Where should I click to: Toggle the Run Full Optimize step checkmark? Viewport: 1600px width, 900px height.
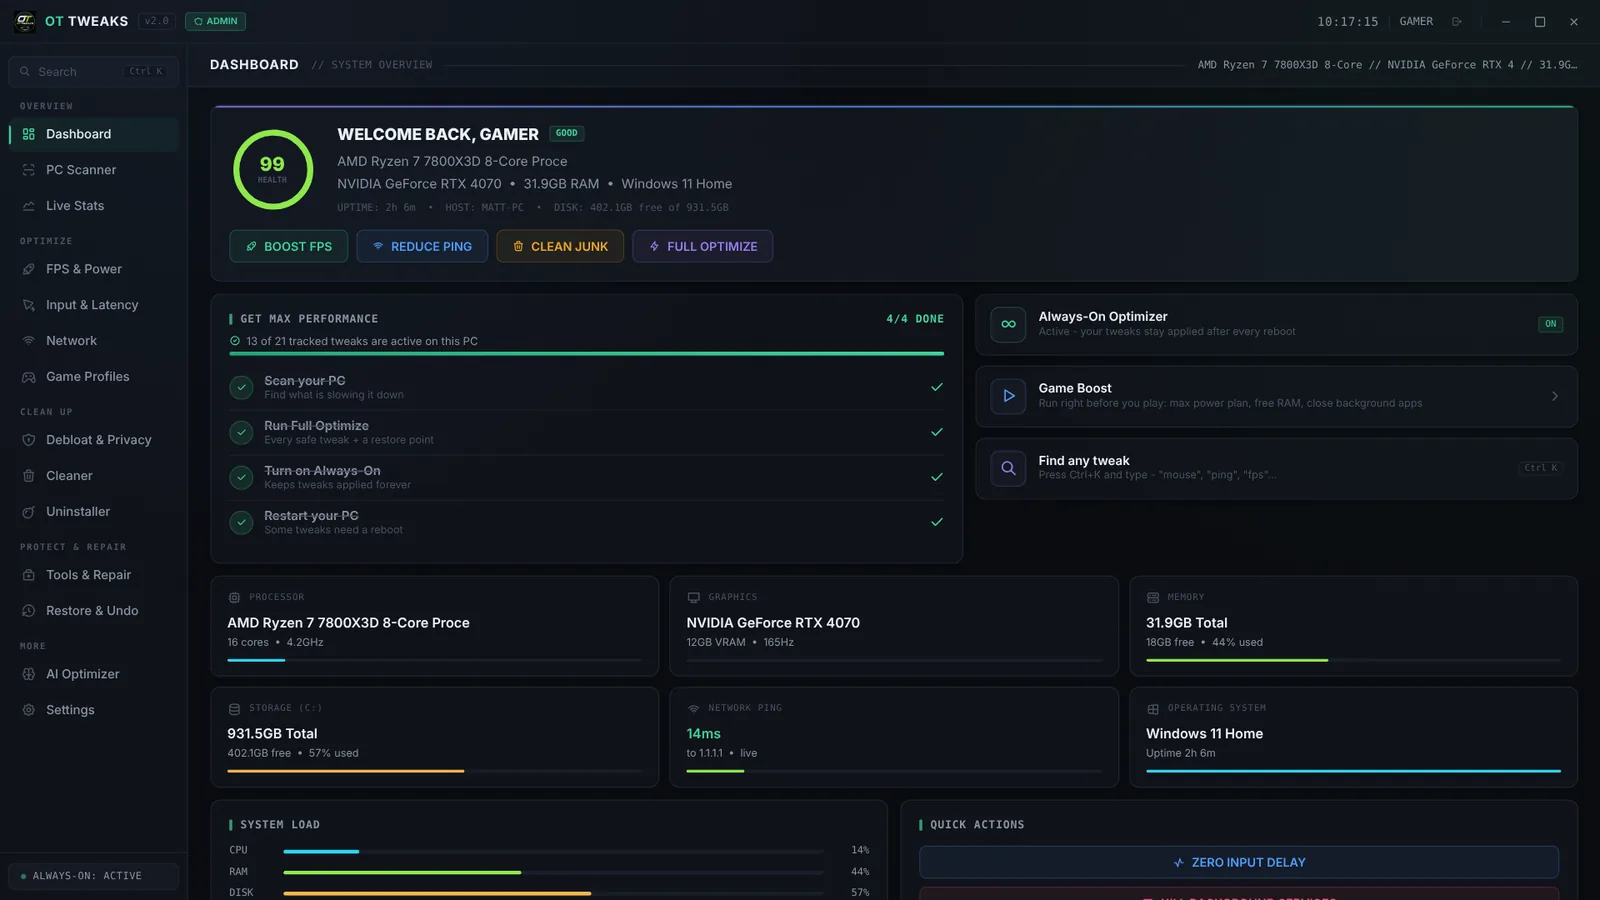[241, 432]
